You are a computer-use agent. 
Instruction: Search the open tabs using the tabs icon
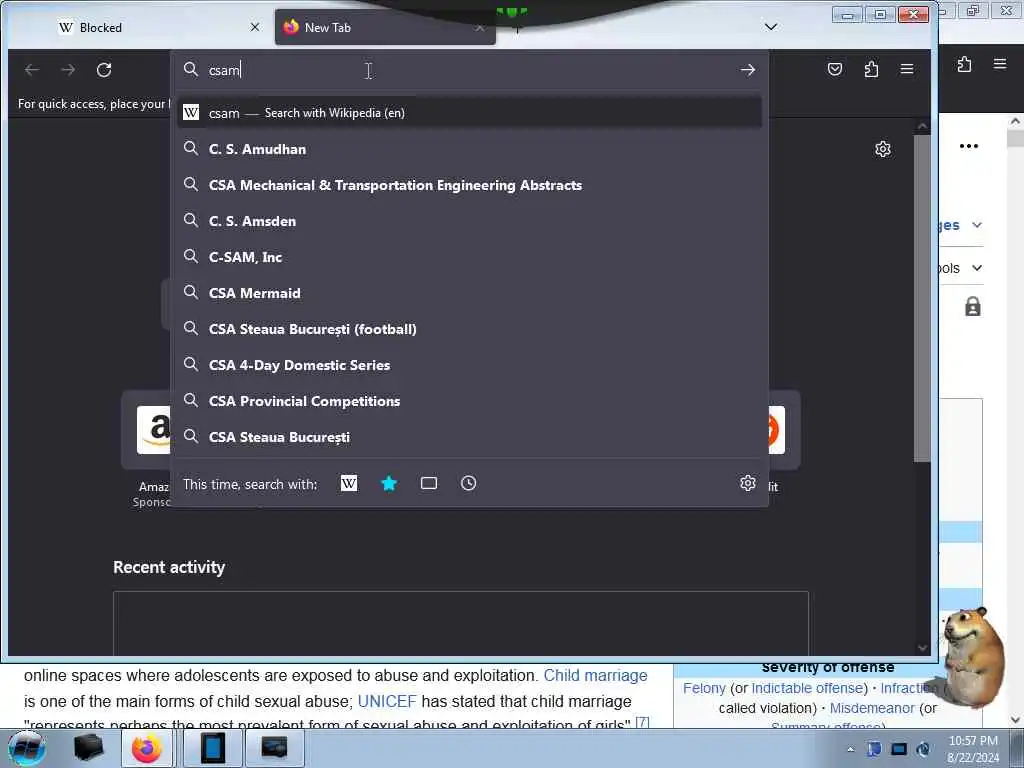(429, 483)
